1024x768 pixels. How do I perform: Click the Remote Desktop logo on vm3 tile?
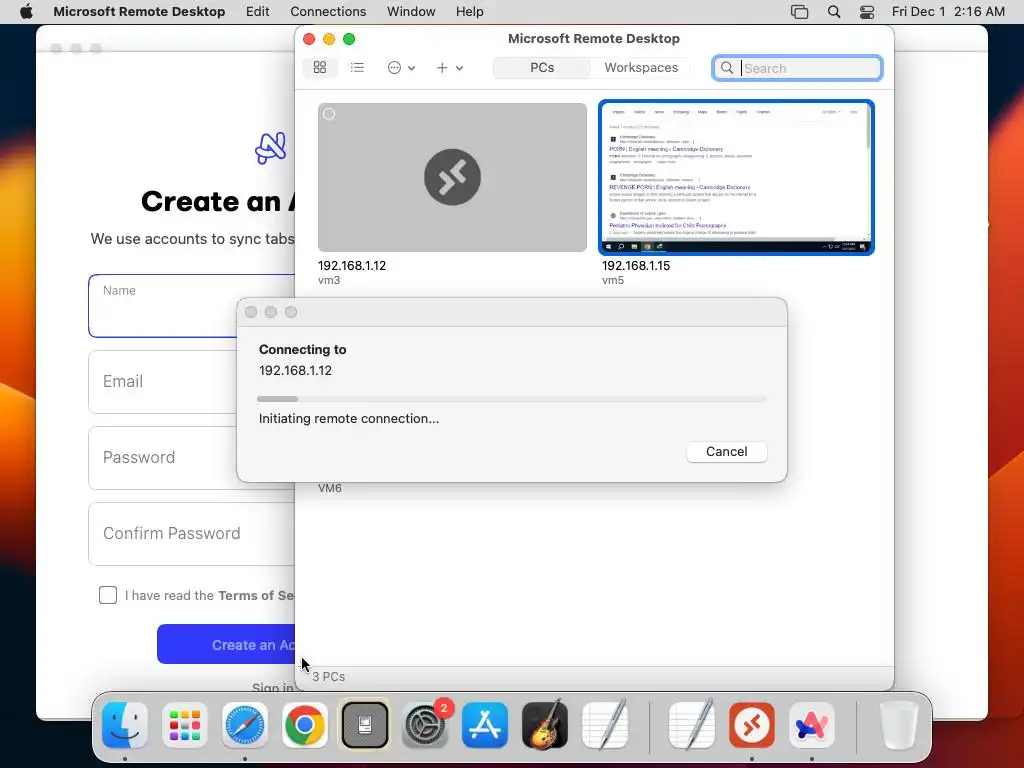pyautogui.click(x=452, y=177)
